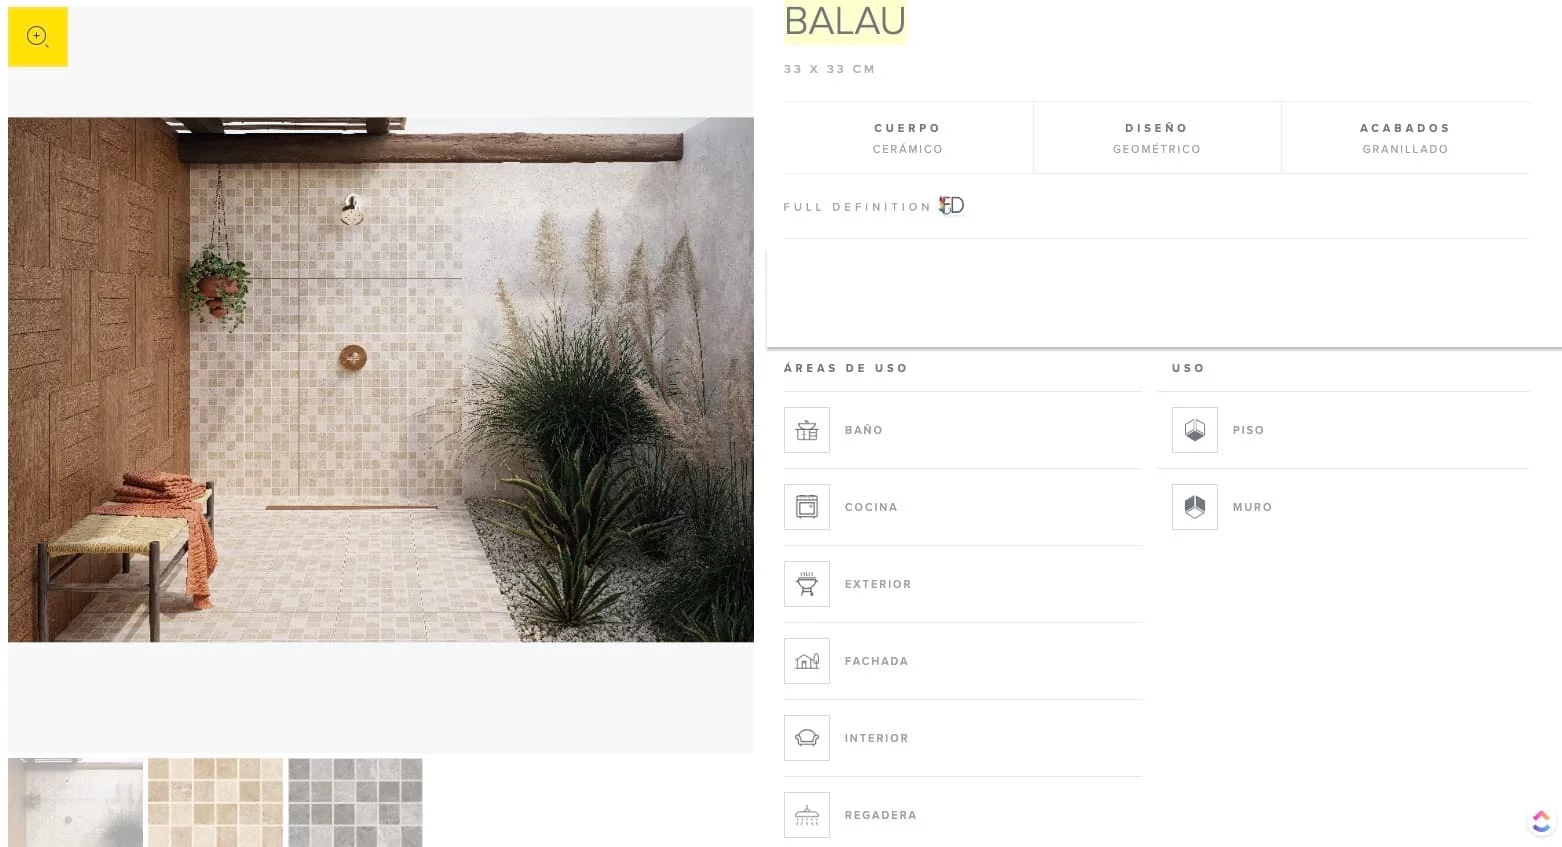Click the Regadera shower icon

(807, 815)
